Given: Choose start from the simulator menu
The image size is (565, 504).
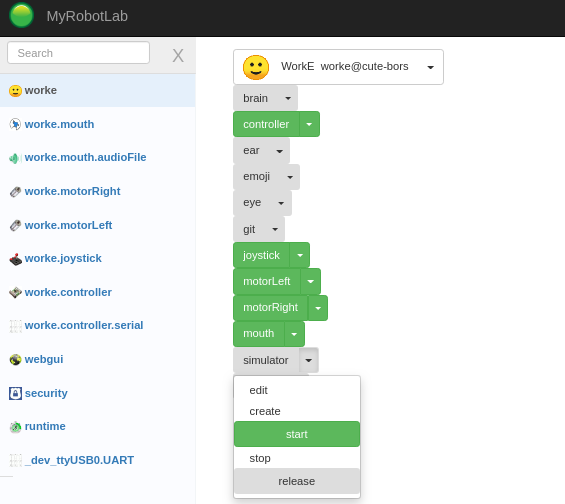Looking at the screenshot, I should [297, 434].
